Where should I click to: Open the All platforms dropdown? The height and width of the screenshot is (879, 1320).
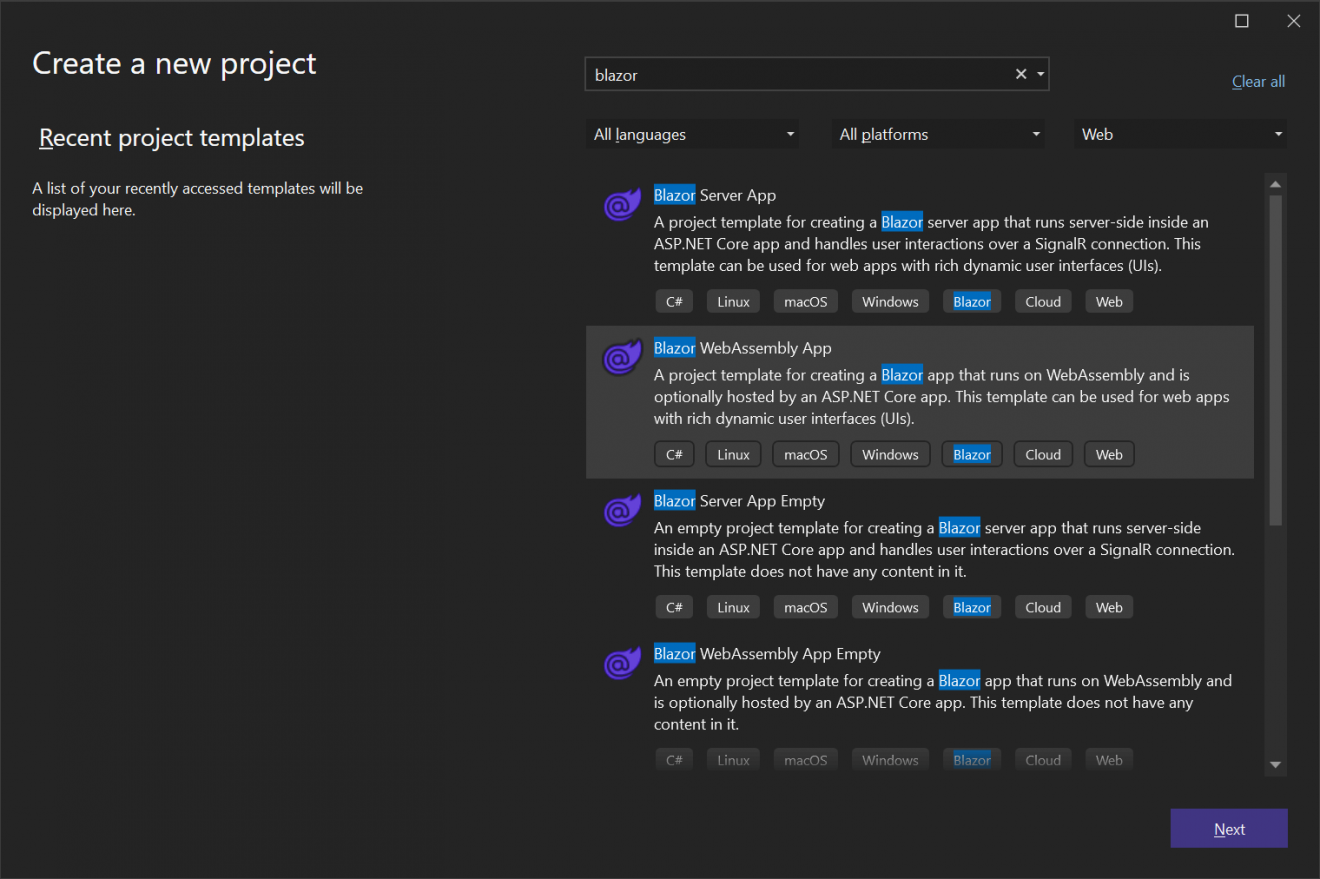938,133
